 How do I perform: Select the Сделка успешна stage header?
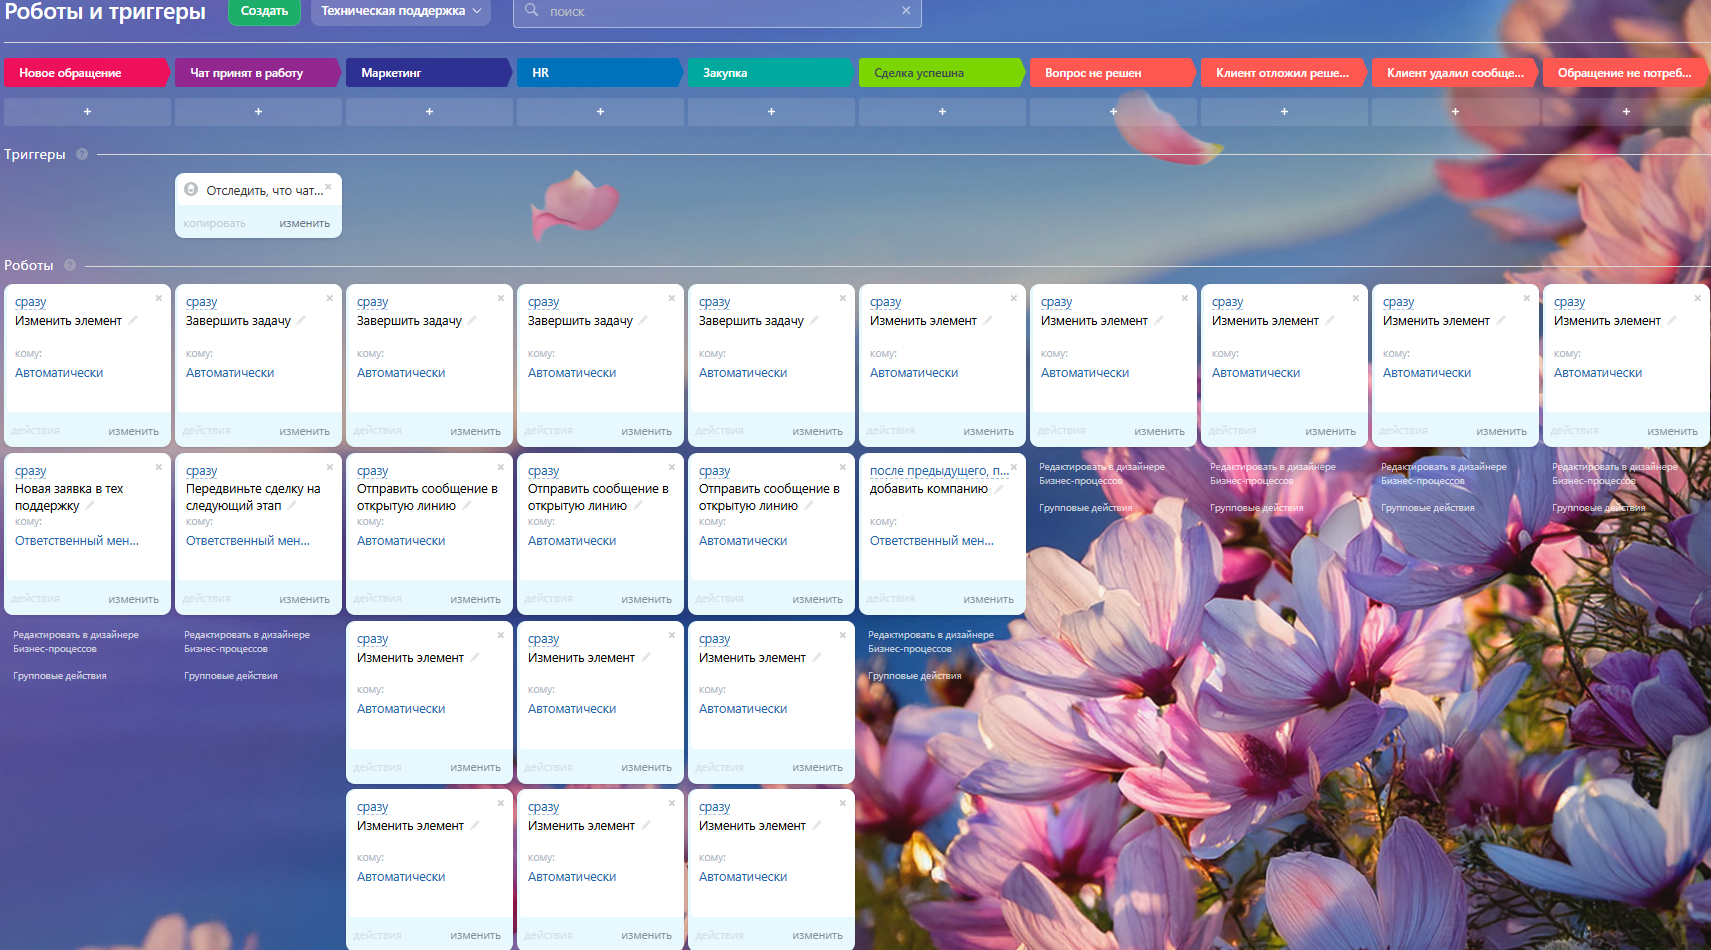942,73
